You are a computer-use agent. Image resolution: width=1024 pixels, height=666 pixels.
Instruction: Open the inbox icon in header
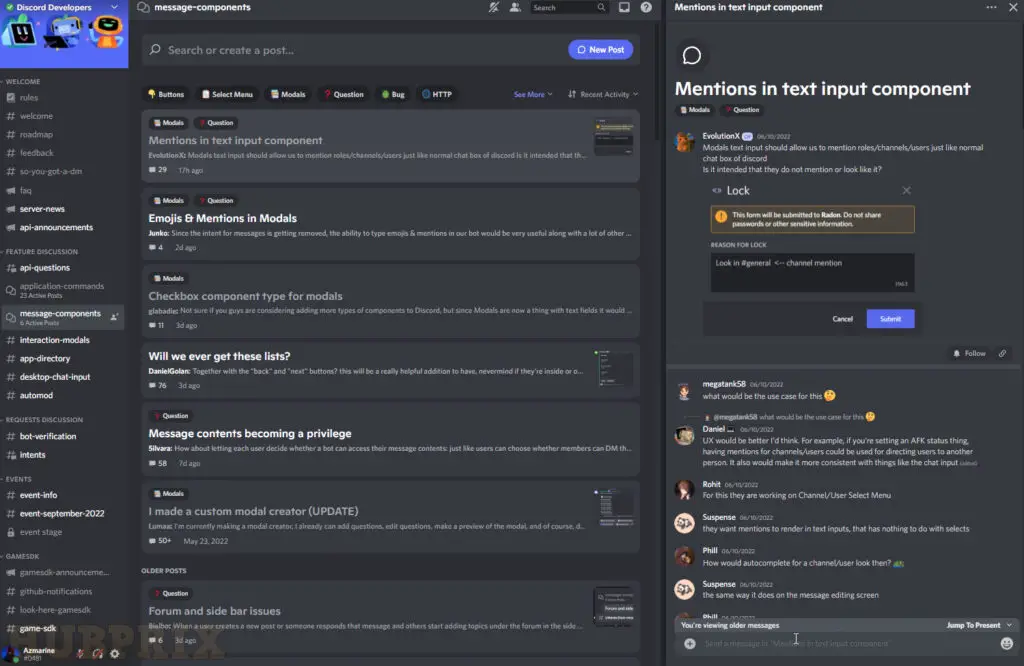(x=624, y=7)
